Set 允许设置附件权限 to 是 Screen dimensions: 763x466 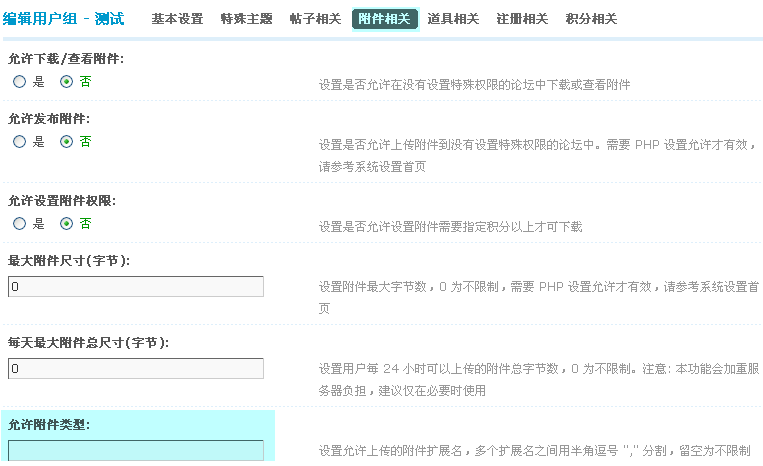pos(20,224)
